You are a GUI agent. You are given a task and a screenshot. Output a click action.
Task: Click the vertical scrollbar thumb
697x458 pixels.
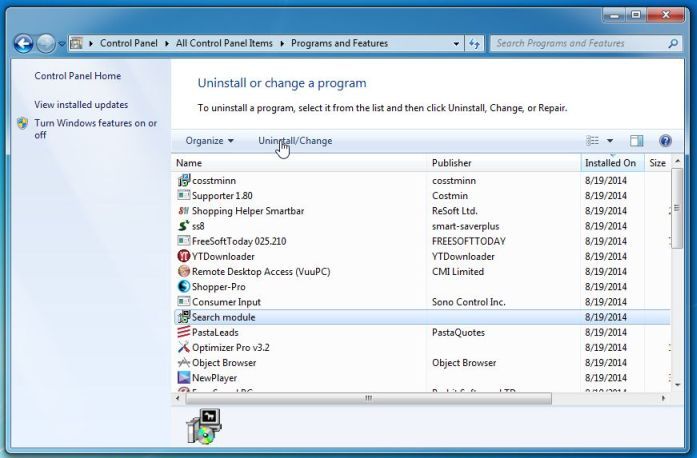677,208
